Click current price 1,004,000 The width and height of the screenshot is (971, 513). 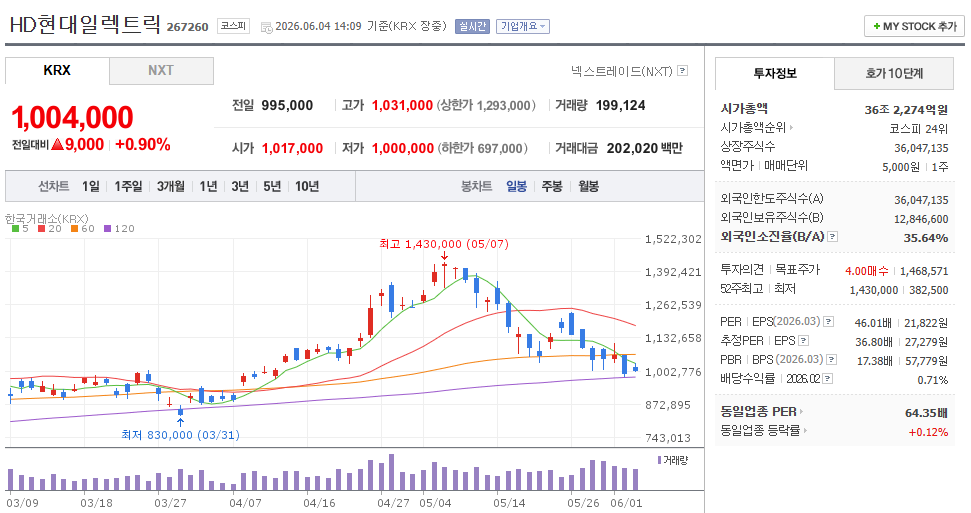pyautogui.click(x=72, y=118)
